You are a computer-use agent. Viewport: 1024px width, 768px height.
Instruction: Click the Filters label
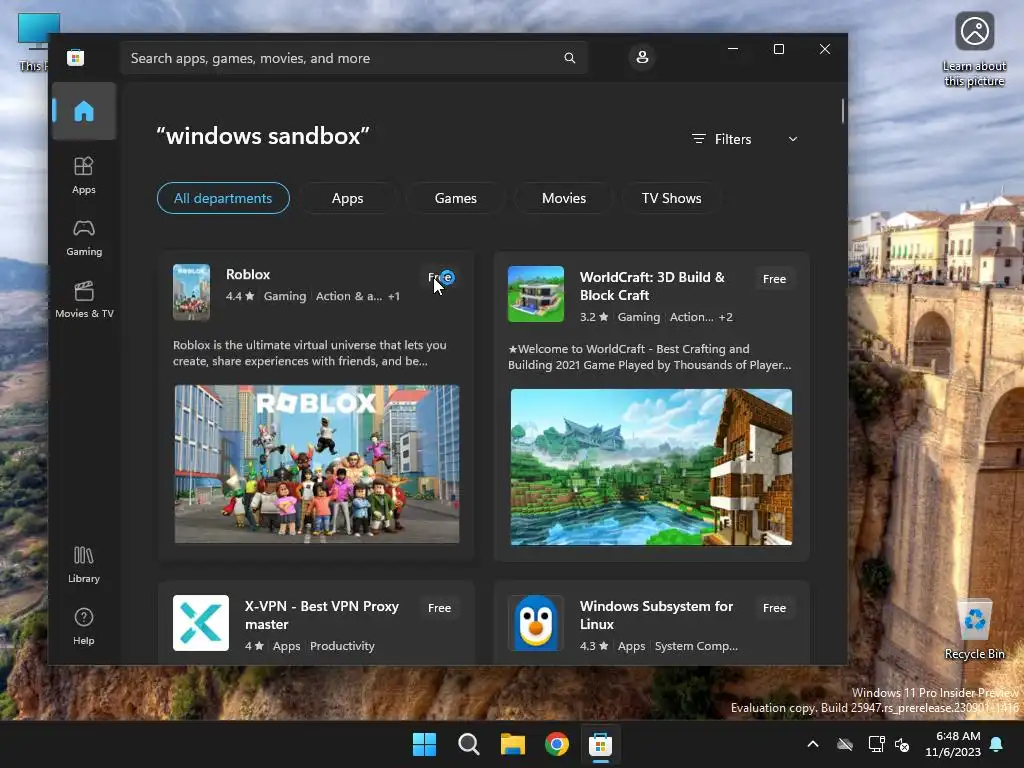[x=733, y=139]
